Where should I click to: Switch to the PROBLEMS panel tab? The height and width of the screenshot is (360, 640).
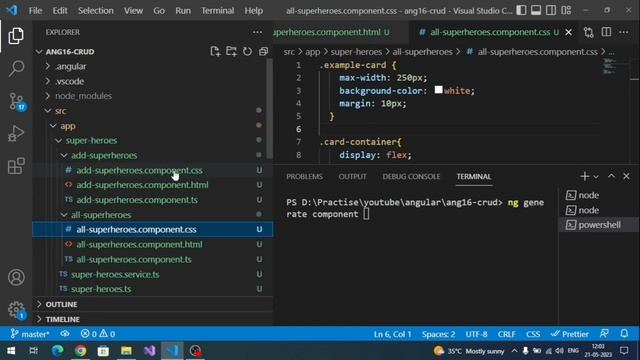pyautogui.click(x=304, y=176)
